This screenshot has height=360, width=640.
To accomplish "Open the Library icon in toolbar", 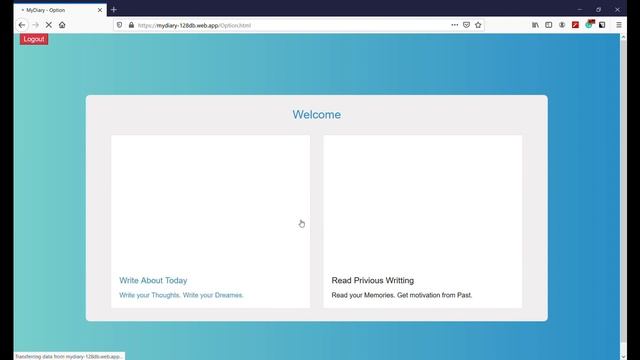I will 535,25.
